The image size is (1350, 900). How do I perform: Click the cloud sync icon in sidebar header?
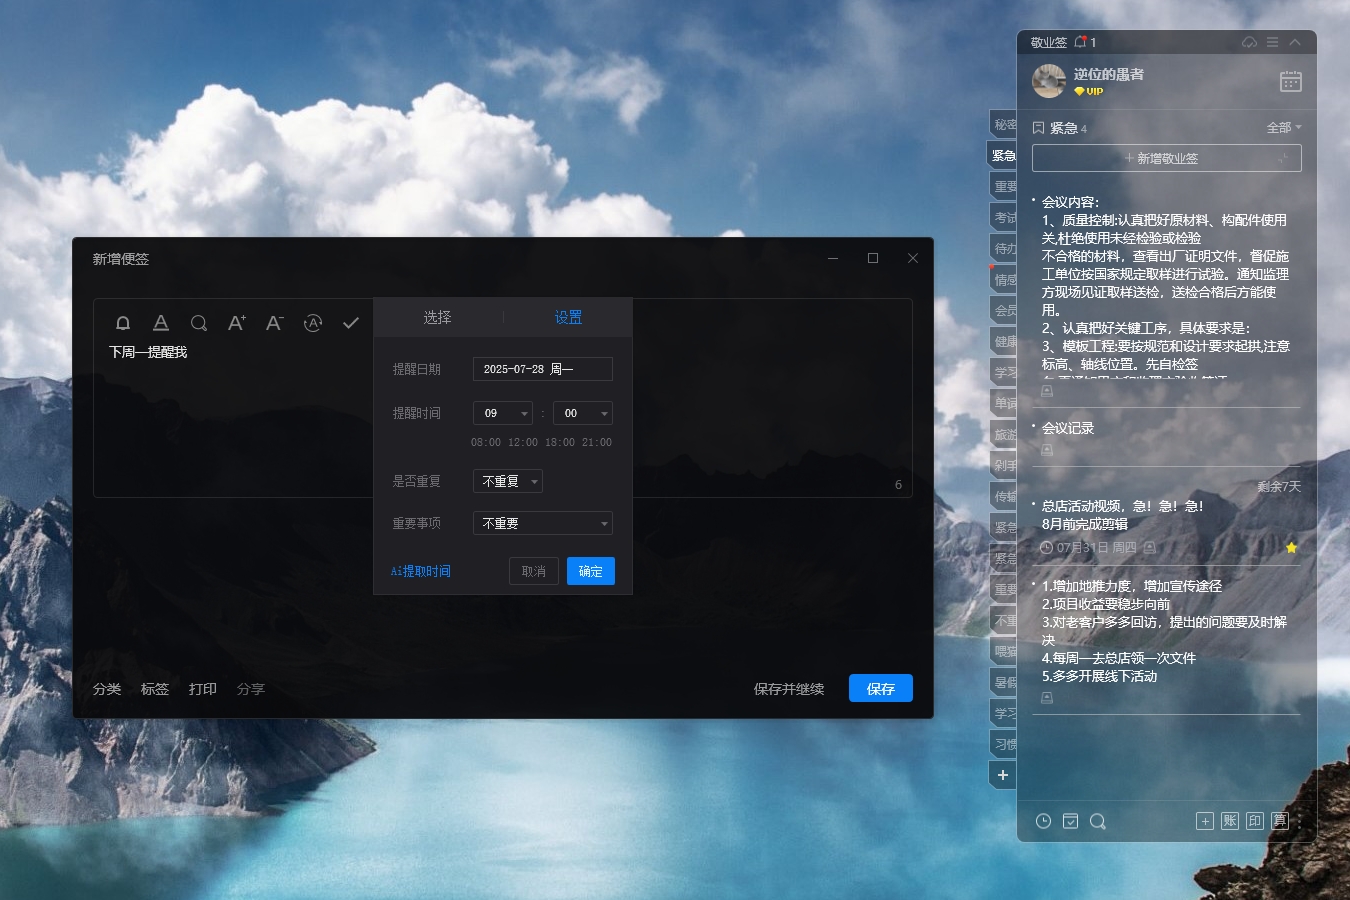(1249, 42)
